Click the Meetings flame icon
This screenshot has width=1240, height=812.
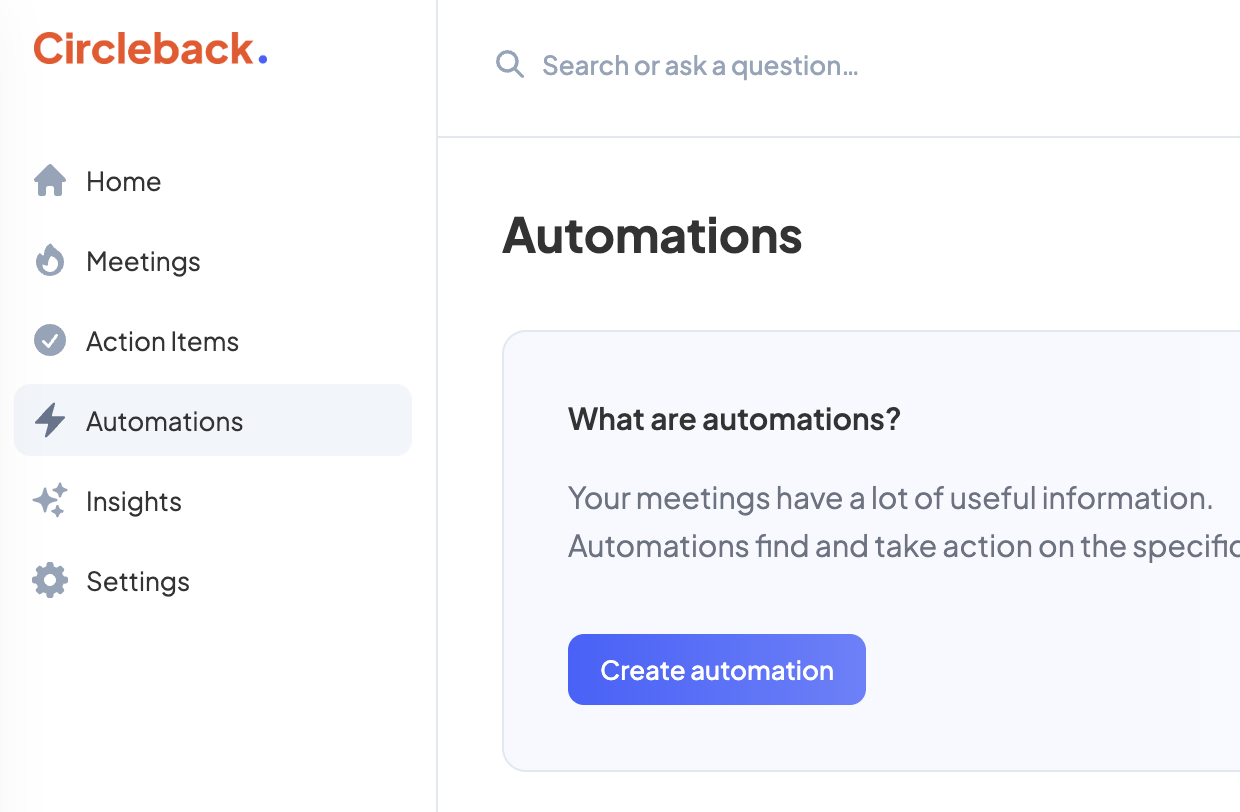click(x=50, y=261)
